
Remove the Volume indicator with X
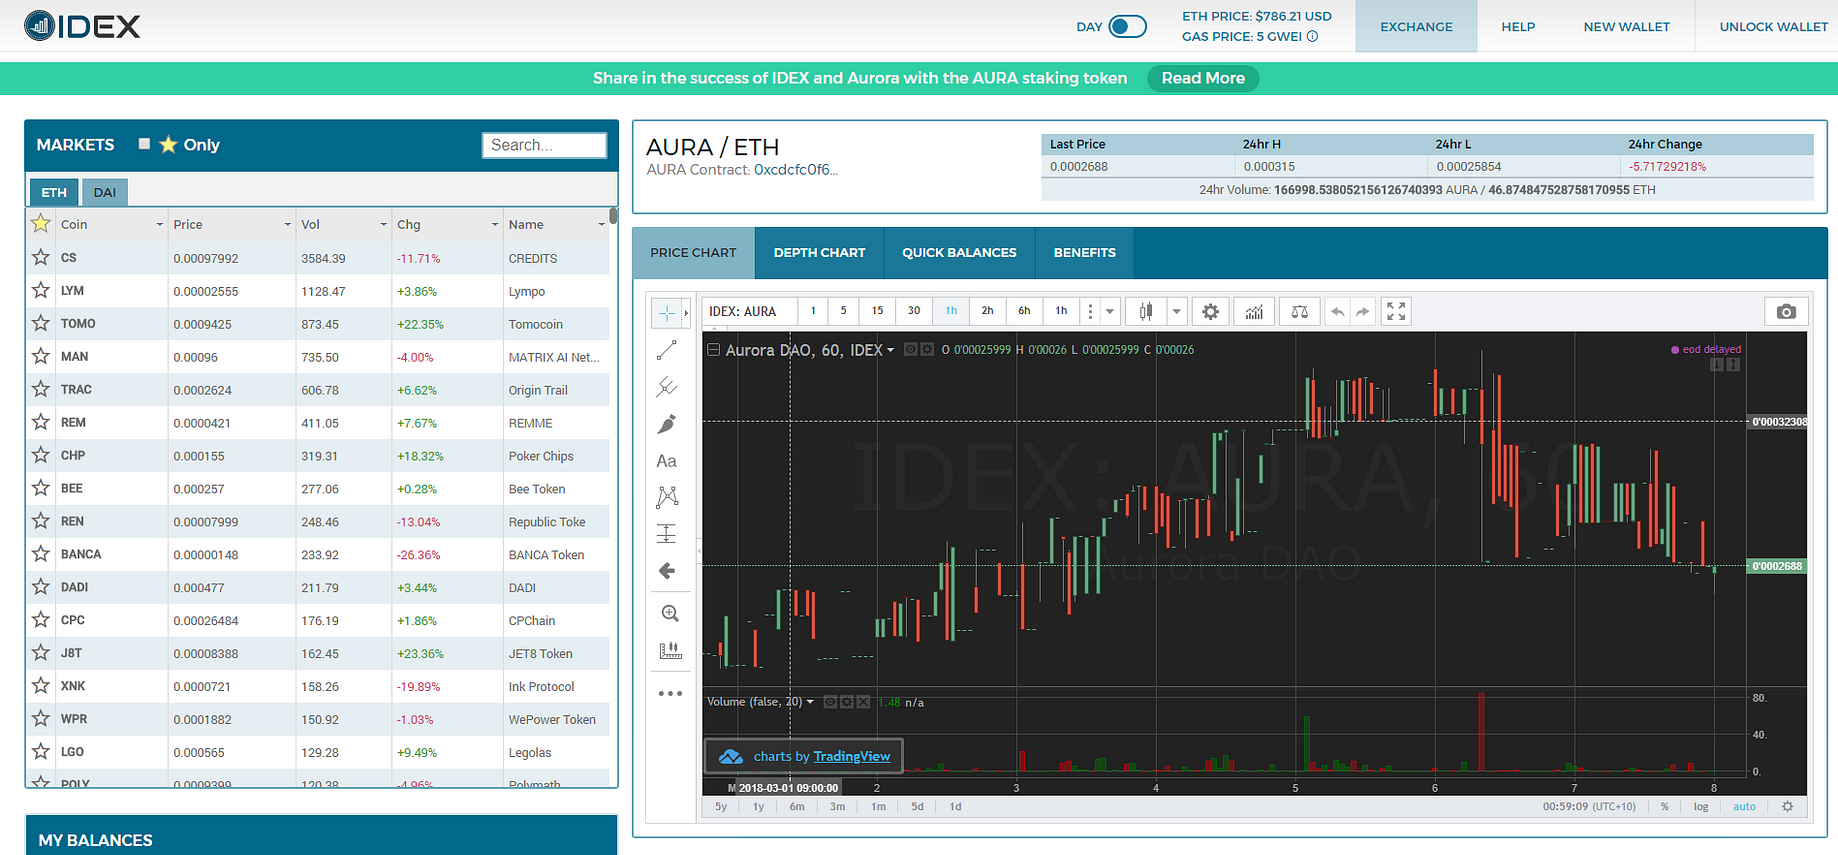pyautogui.click(x=863, y=702)
